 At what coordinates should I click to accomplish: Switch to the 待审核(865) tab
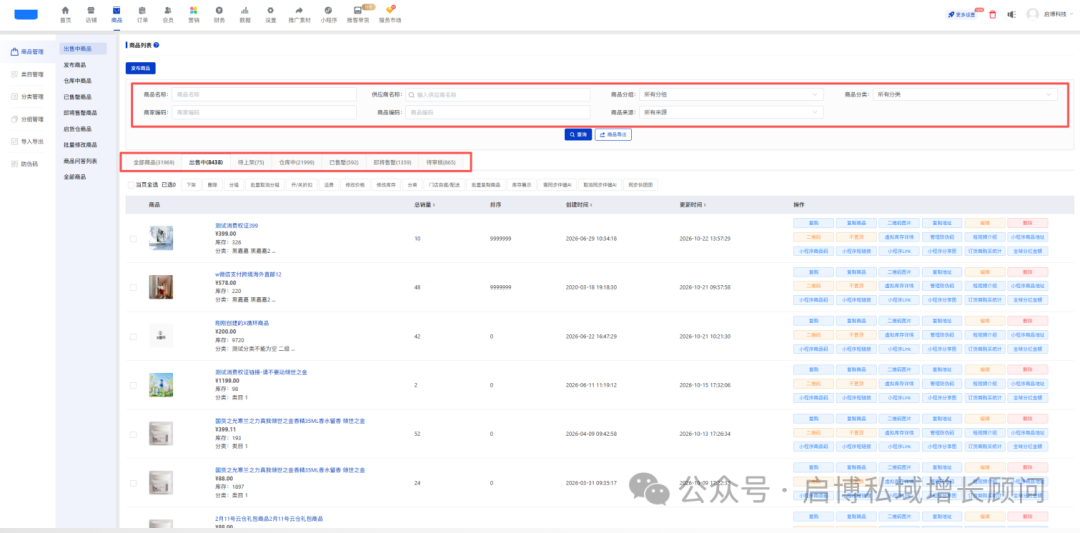pos(442,163)
